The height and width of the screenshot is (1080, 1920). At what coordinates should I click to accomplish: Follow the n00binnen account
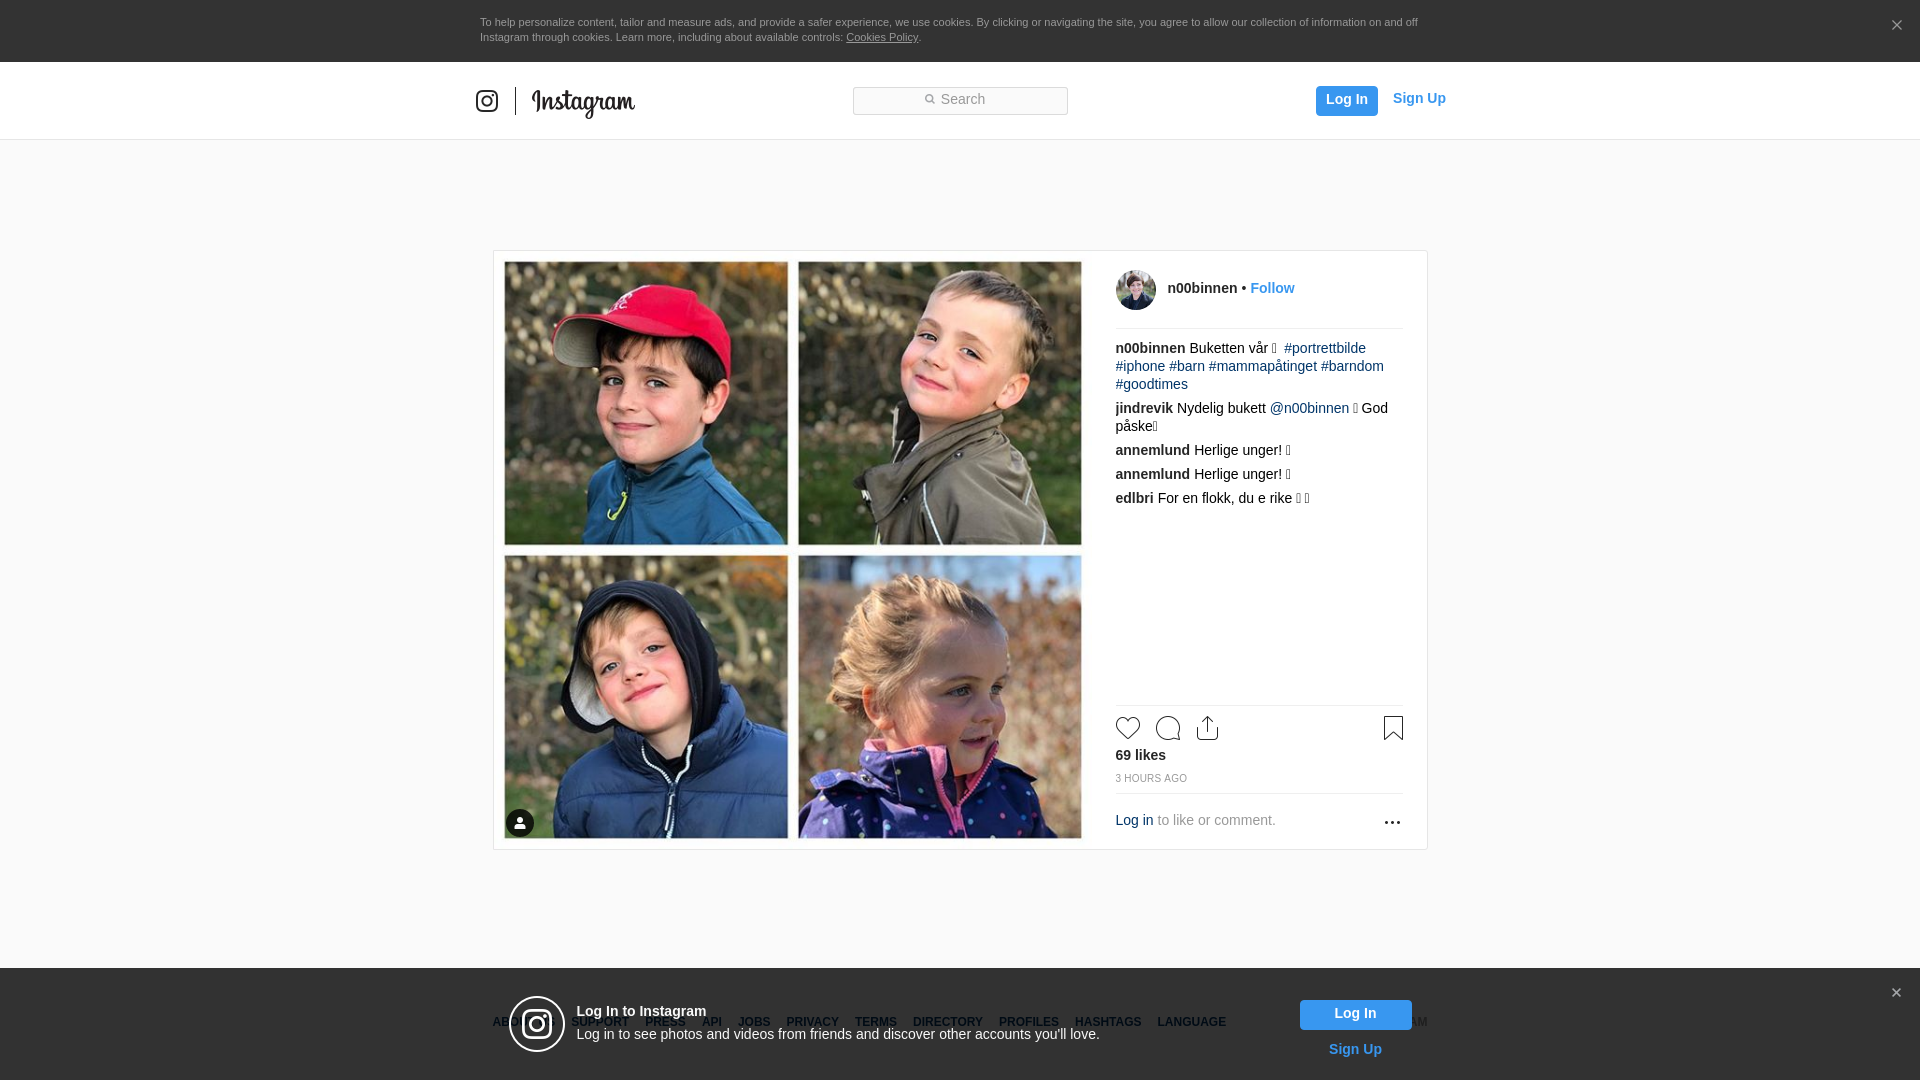tap(1272, 288)
